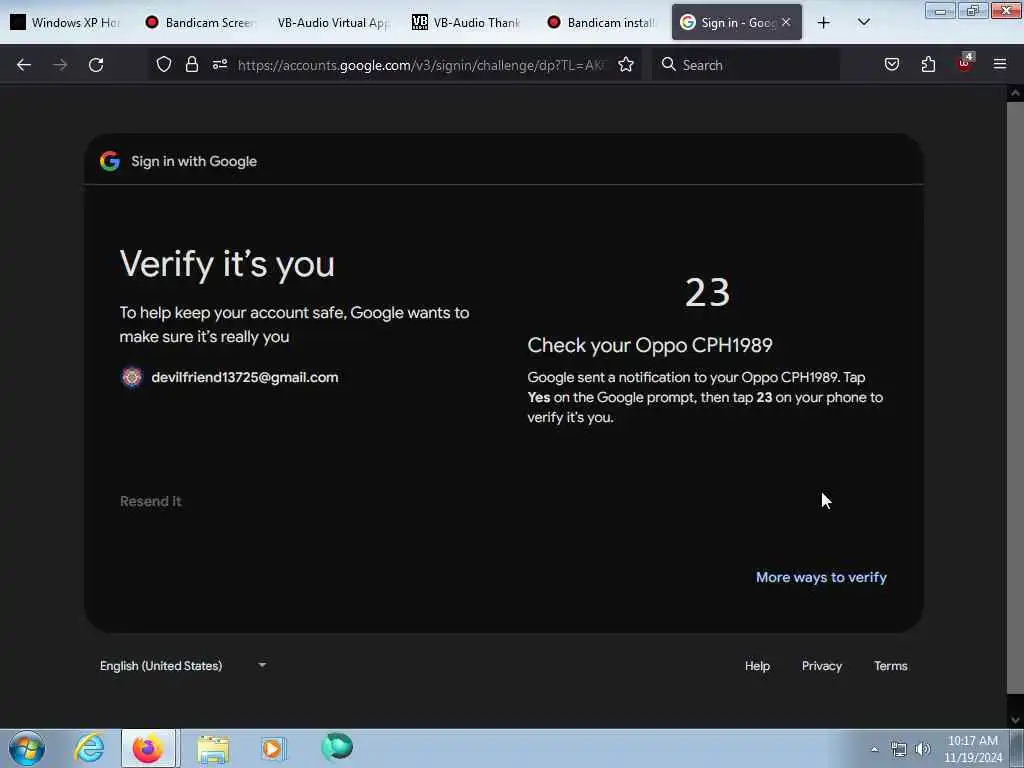
Task: Switch to the VB-Audio Thank tab
Action: [x=468, y=22]
